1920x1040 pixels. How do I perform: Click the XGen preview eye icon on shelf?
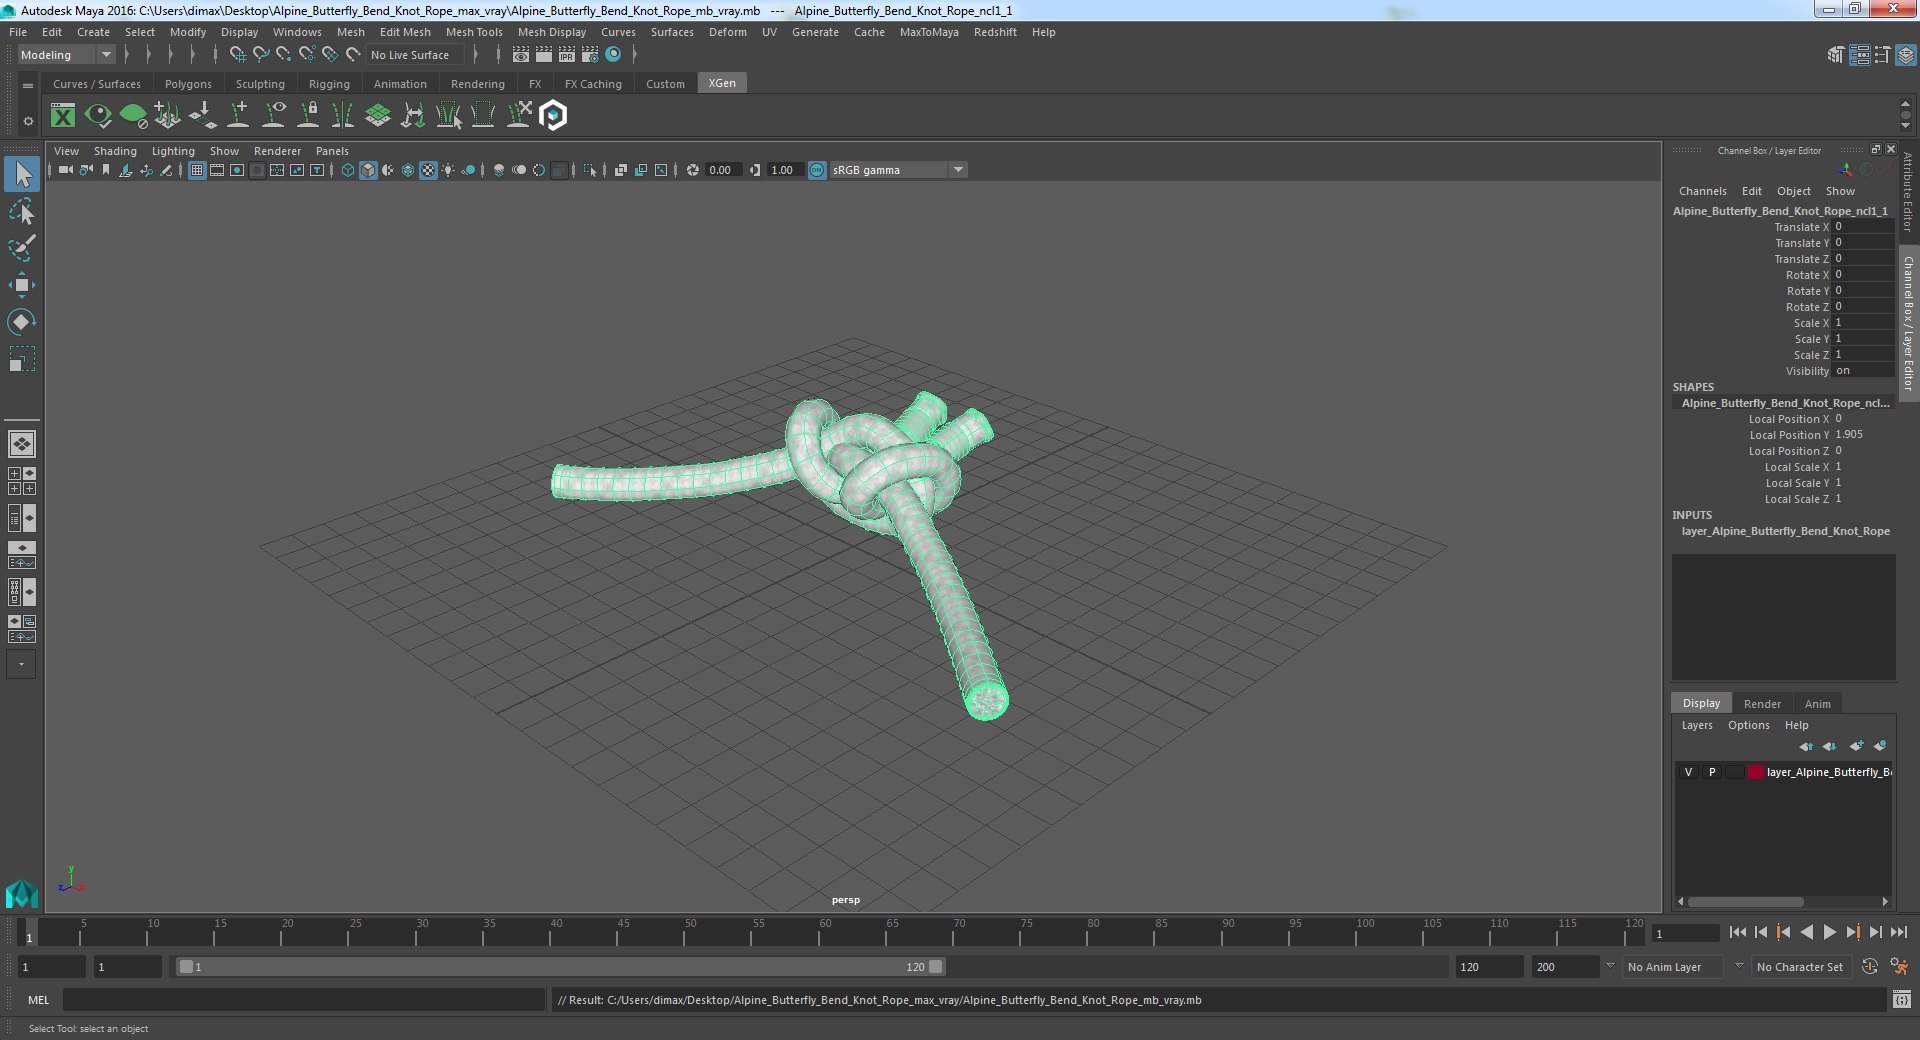tap(98, 116)
